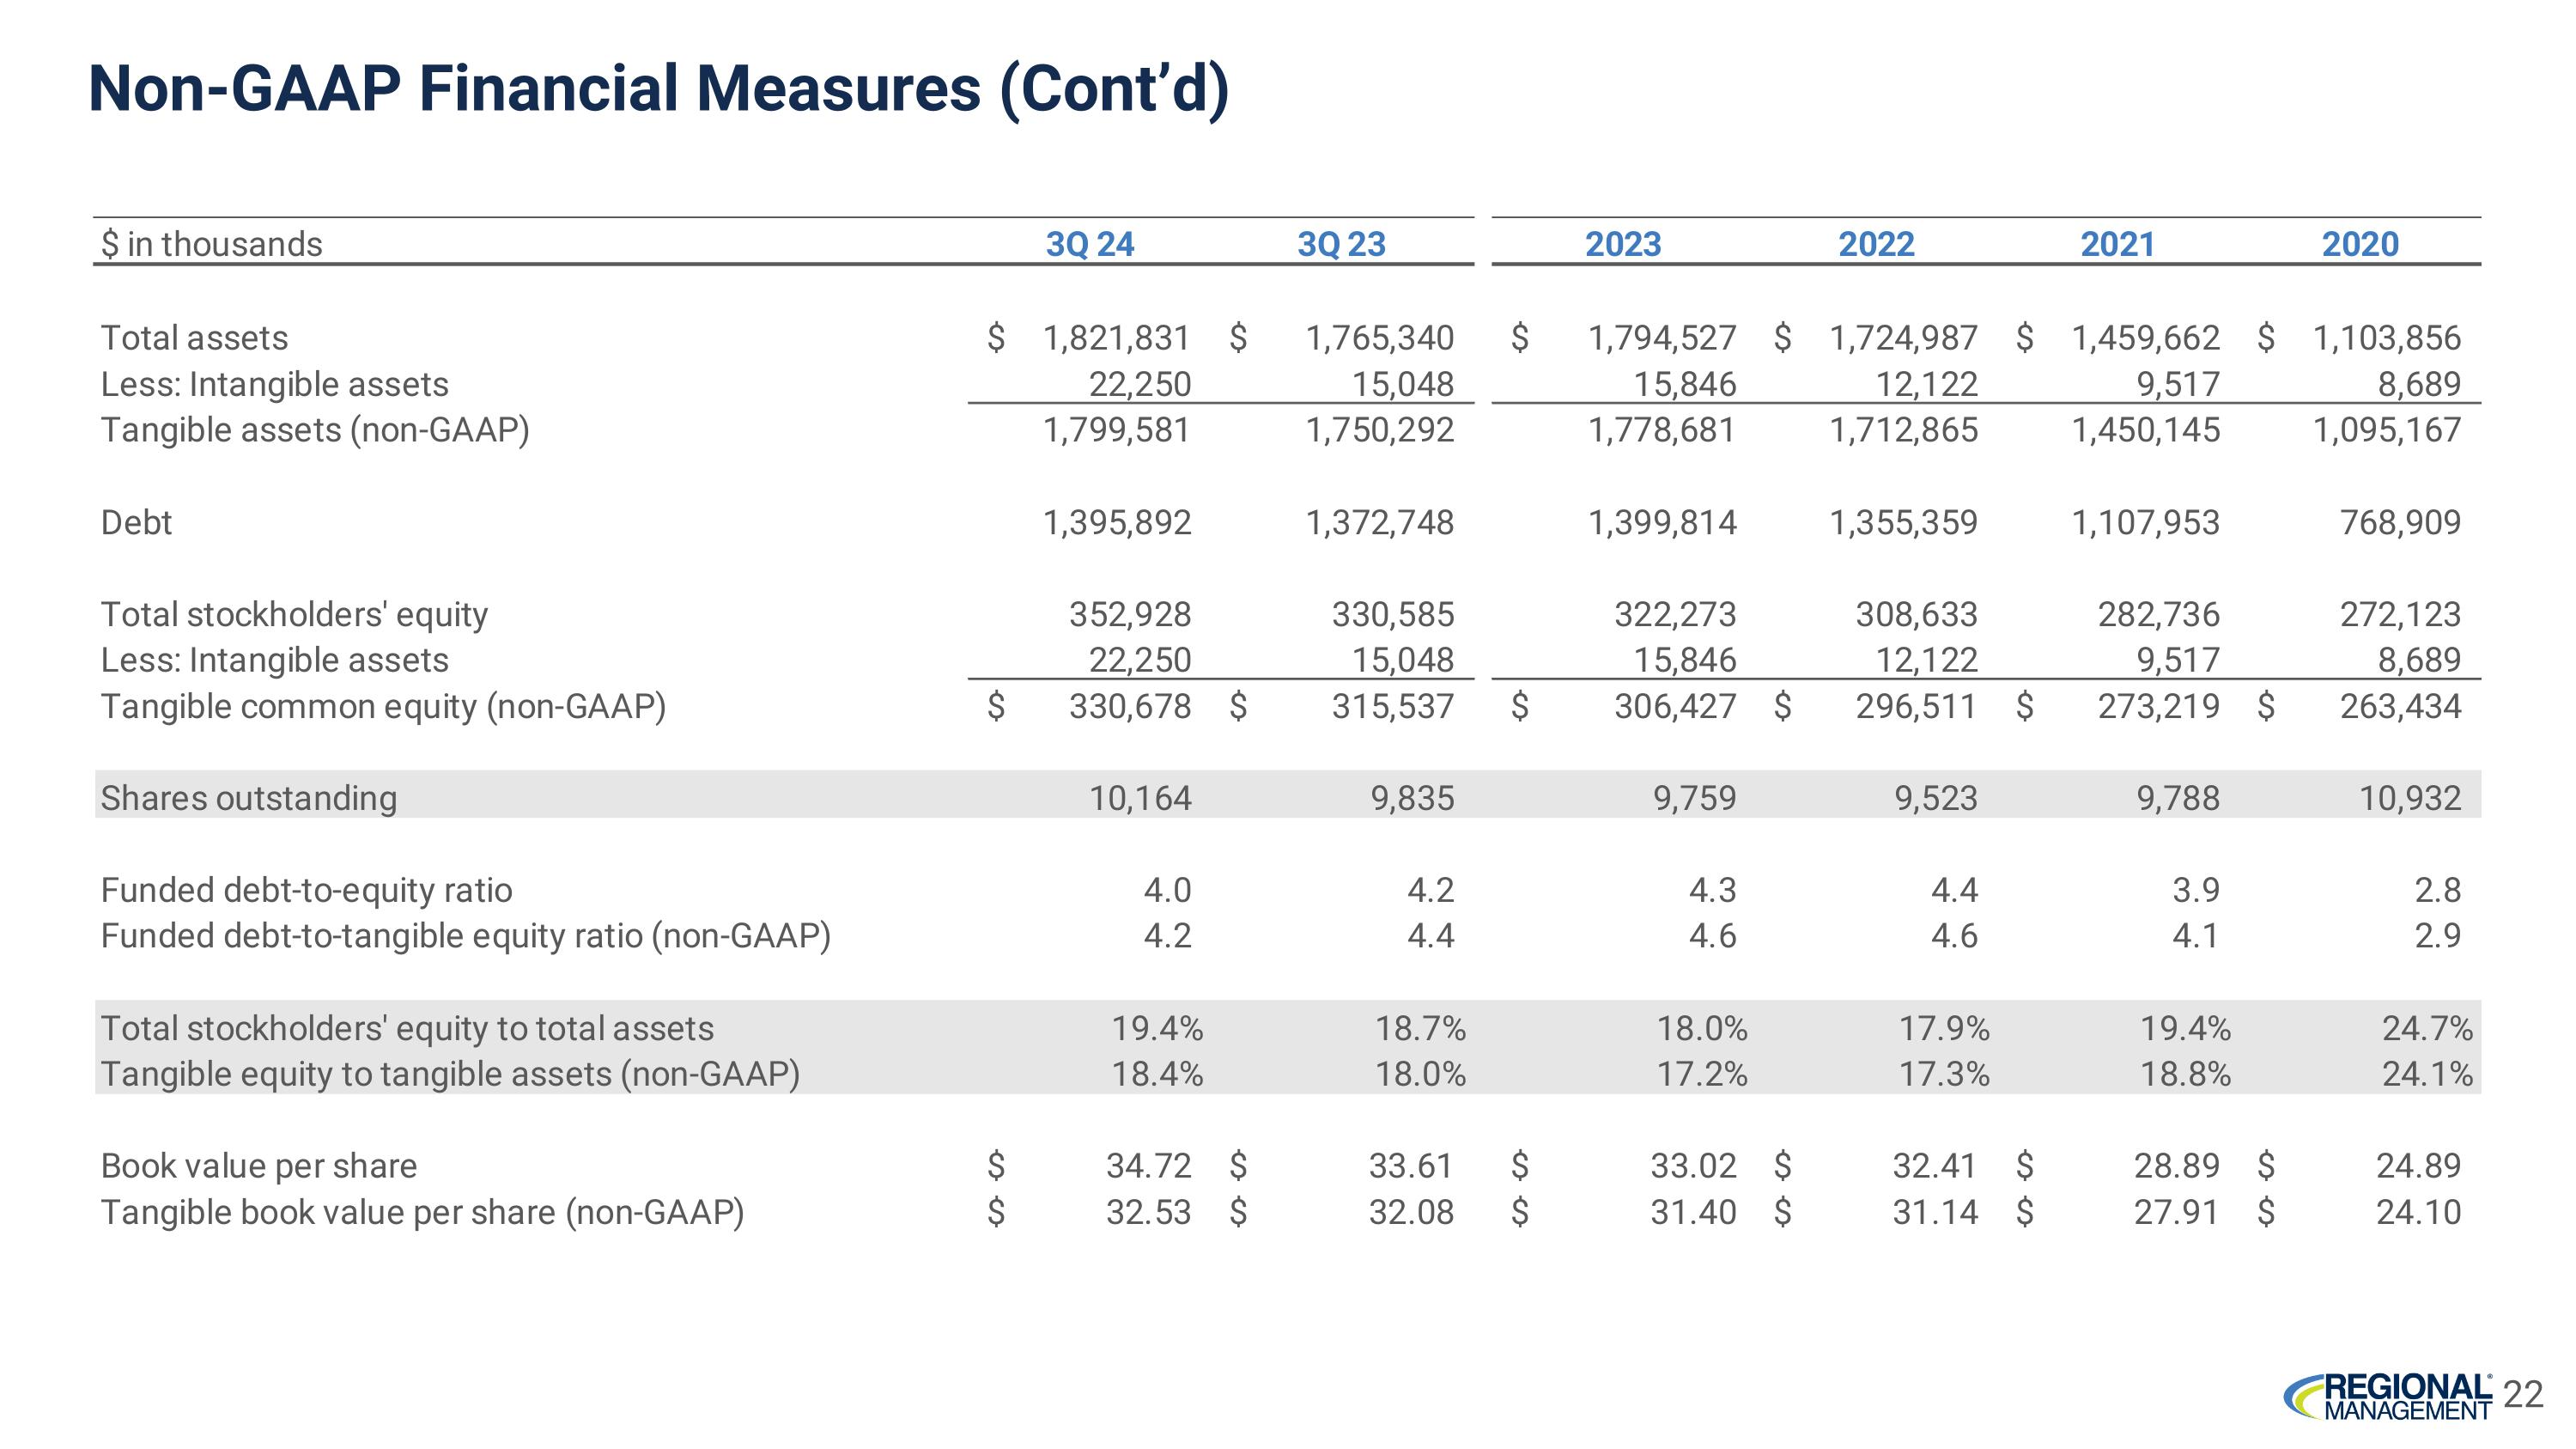Image resolution: width=2576 pixels, height=1449 pixels.
Task: Click the Funded debt-to-equity ratio label
Action: tap(306, 890)
